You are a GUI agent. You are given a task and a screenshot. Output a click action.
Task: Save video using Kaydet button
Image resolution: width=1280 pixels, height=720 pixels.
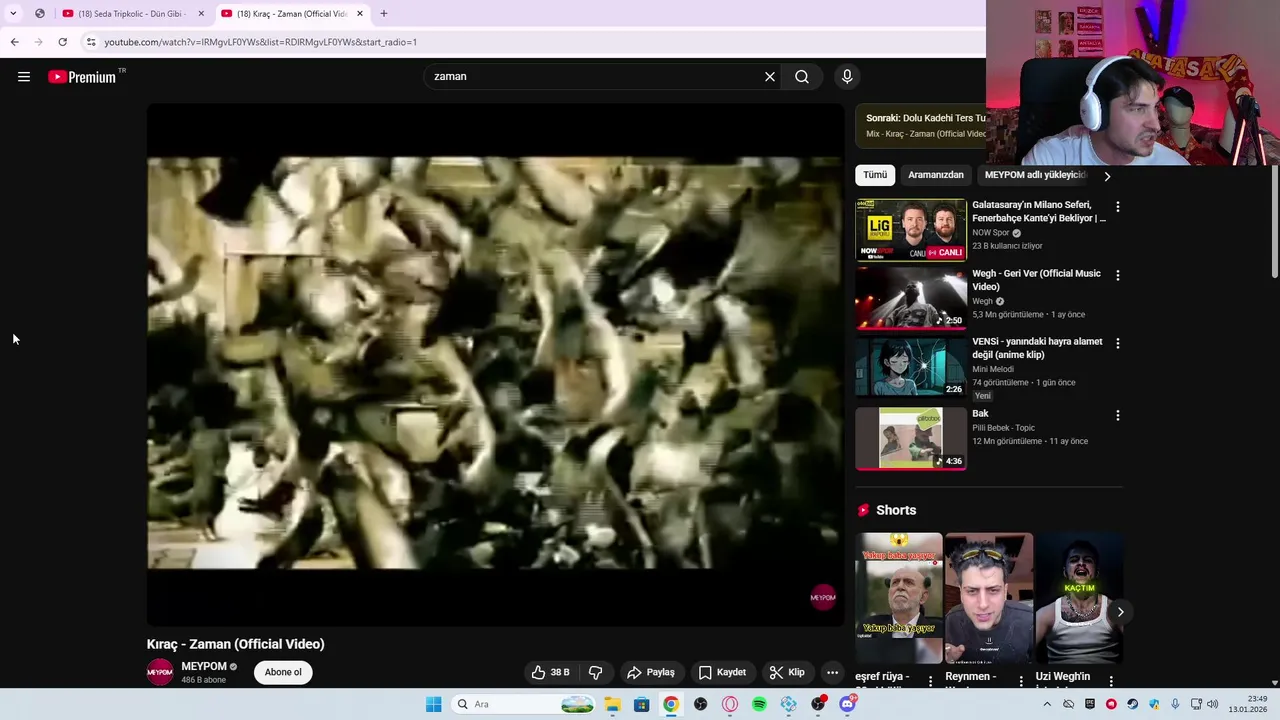(722, 673)
